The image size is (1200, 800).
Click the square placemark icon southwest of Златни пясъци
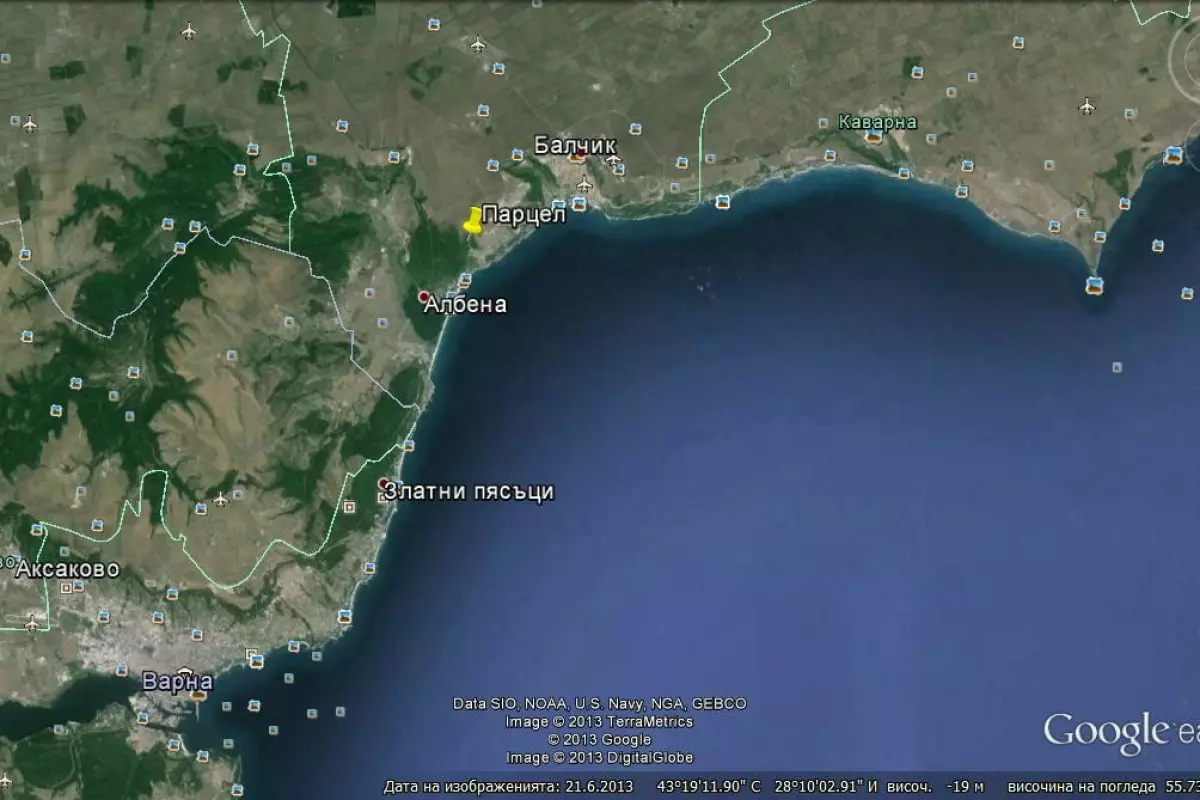pos(349,508)
